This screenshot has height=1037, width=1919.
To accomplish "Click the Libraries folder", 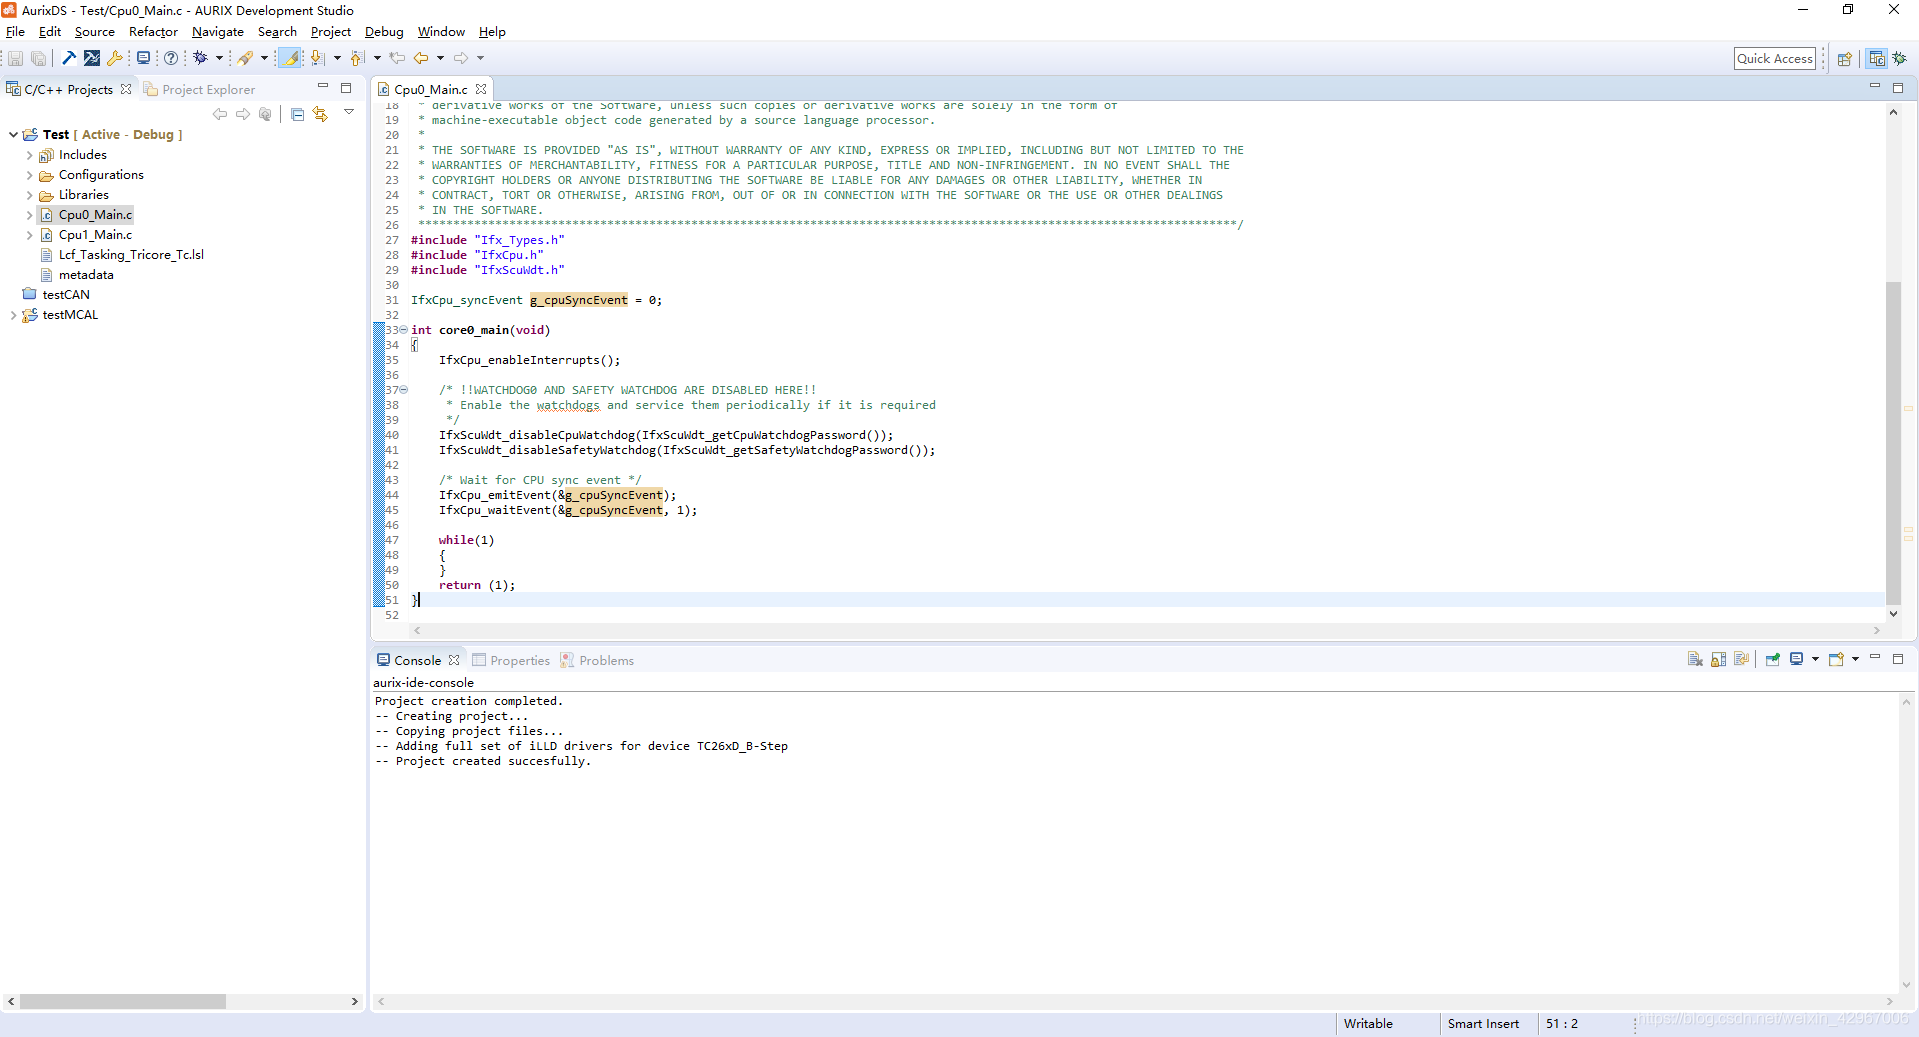I will click(x=83, y=195).
